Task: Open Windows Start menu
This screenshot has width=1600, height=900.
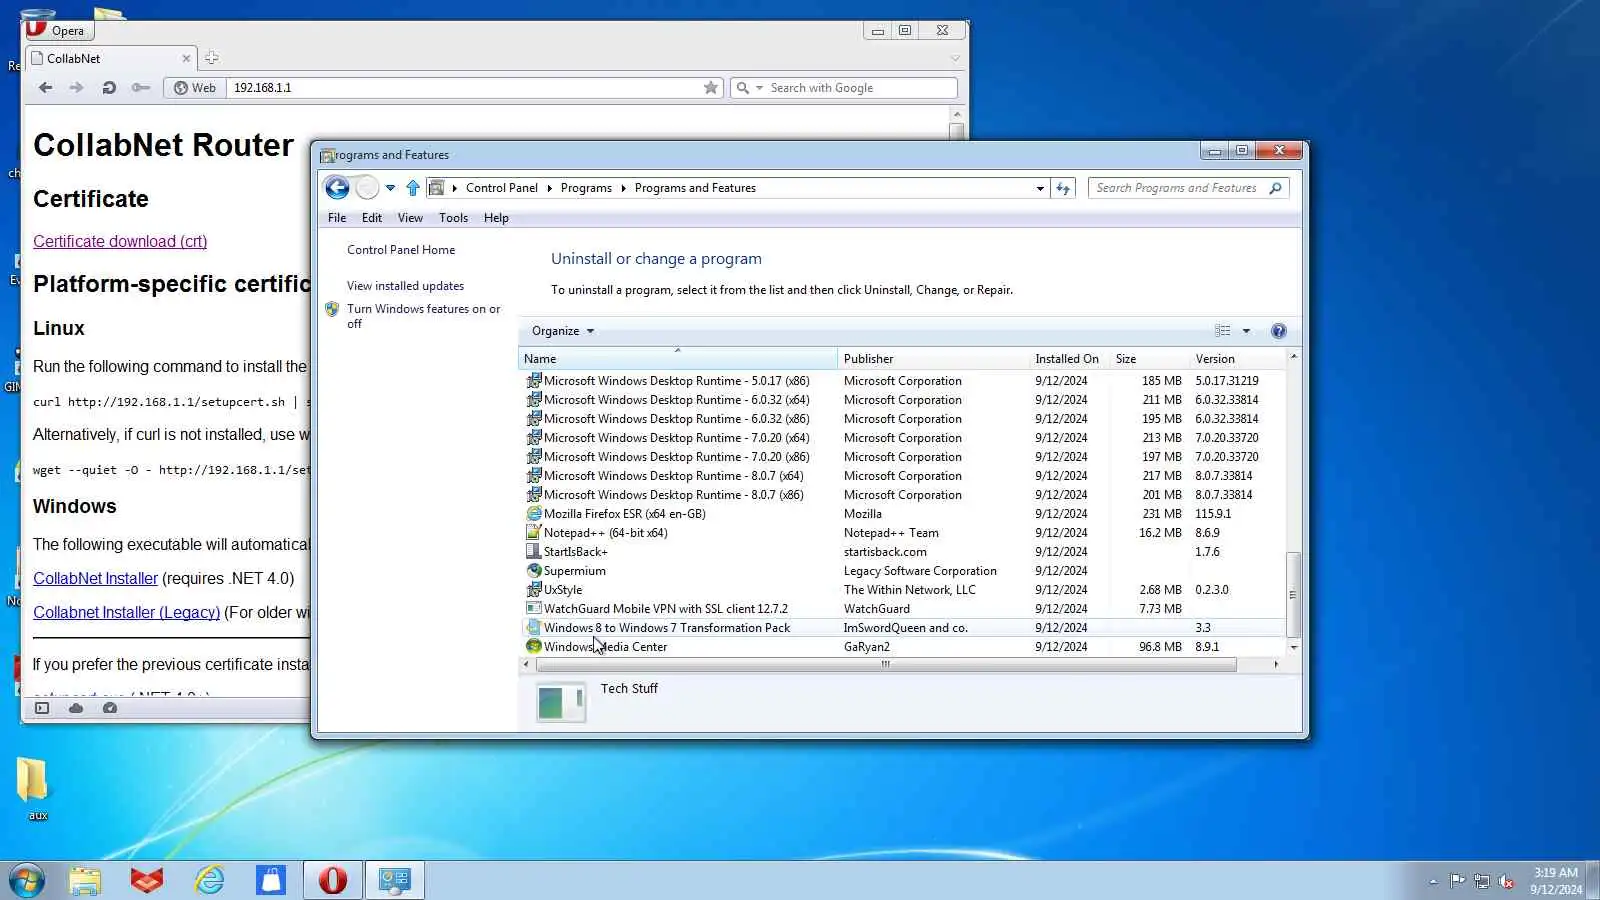Action: click(26, 881)
